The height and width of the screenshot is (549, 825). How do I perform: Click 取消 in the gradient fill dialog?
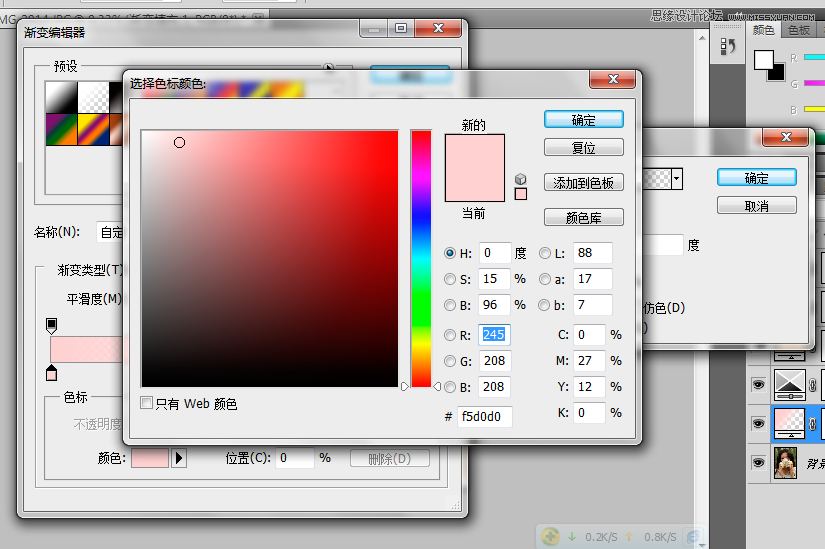(x=757, y=205)
